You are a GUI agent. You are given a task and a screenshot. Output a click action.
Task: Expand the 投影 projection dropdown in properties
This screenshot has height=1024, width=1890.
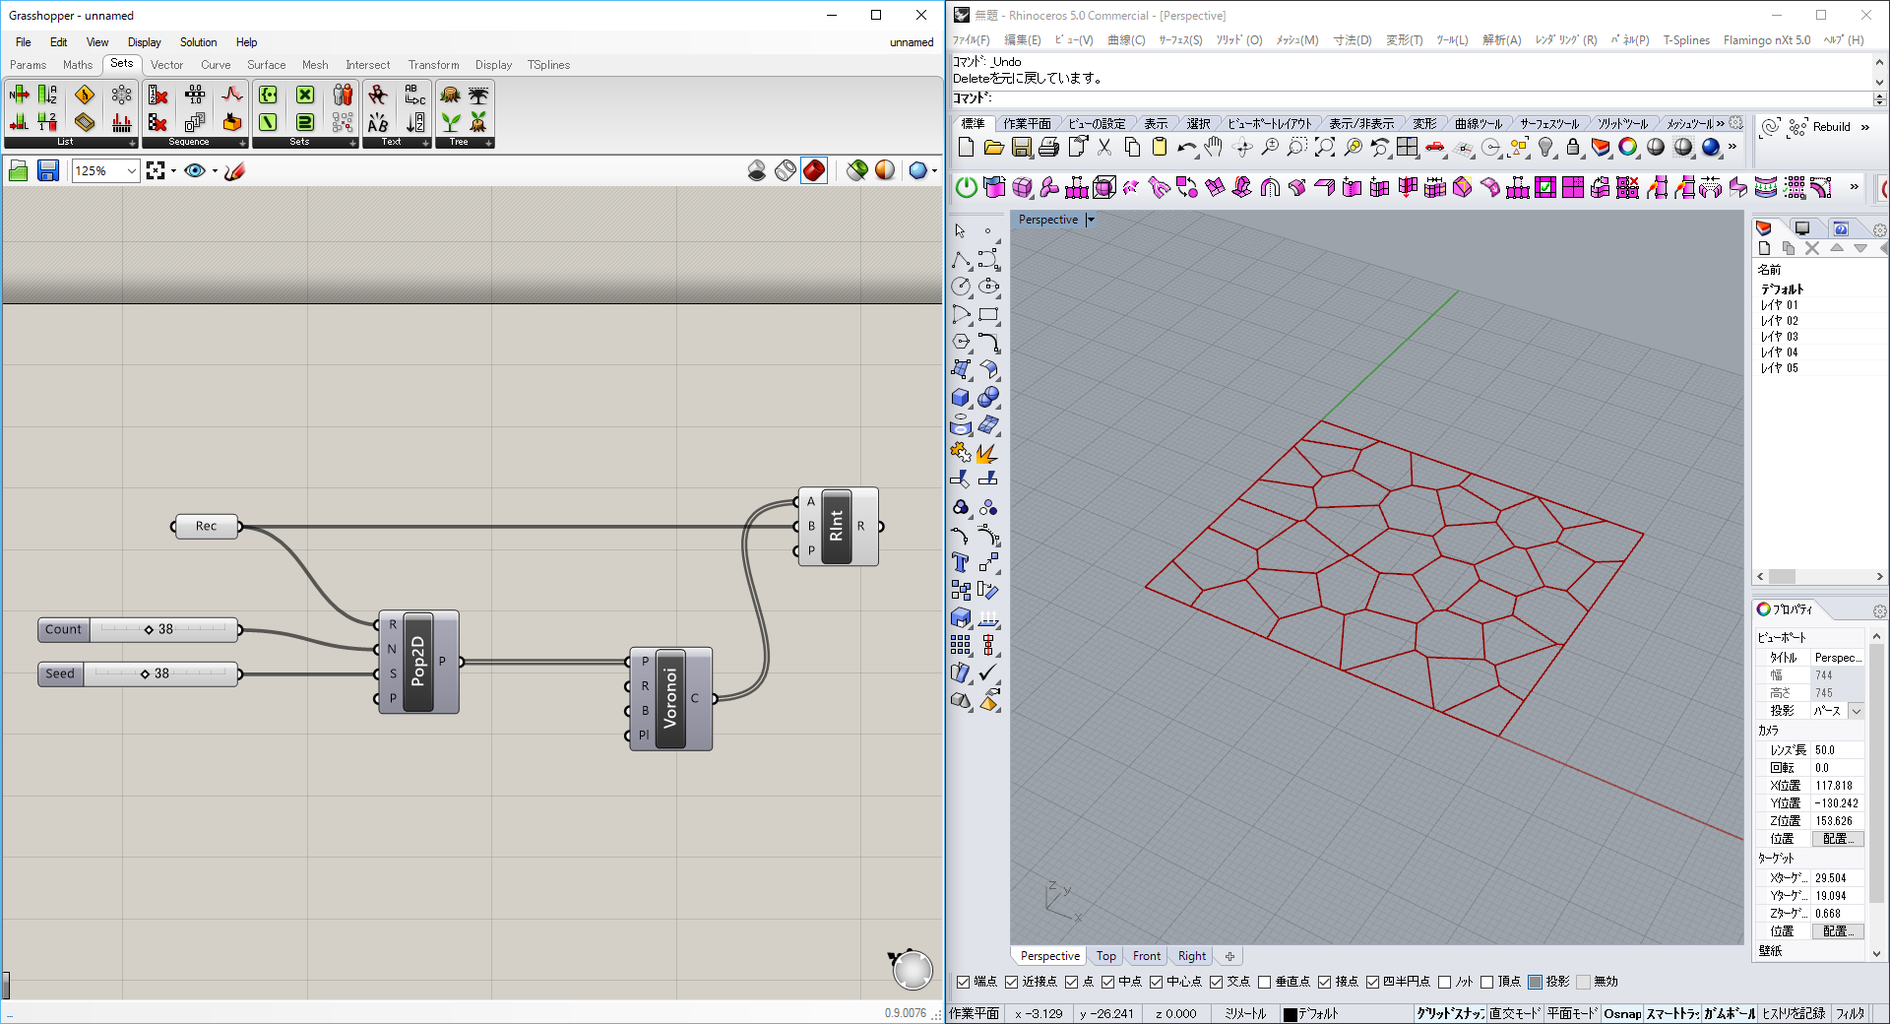1856,711
